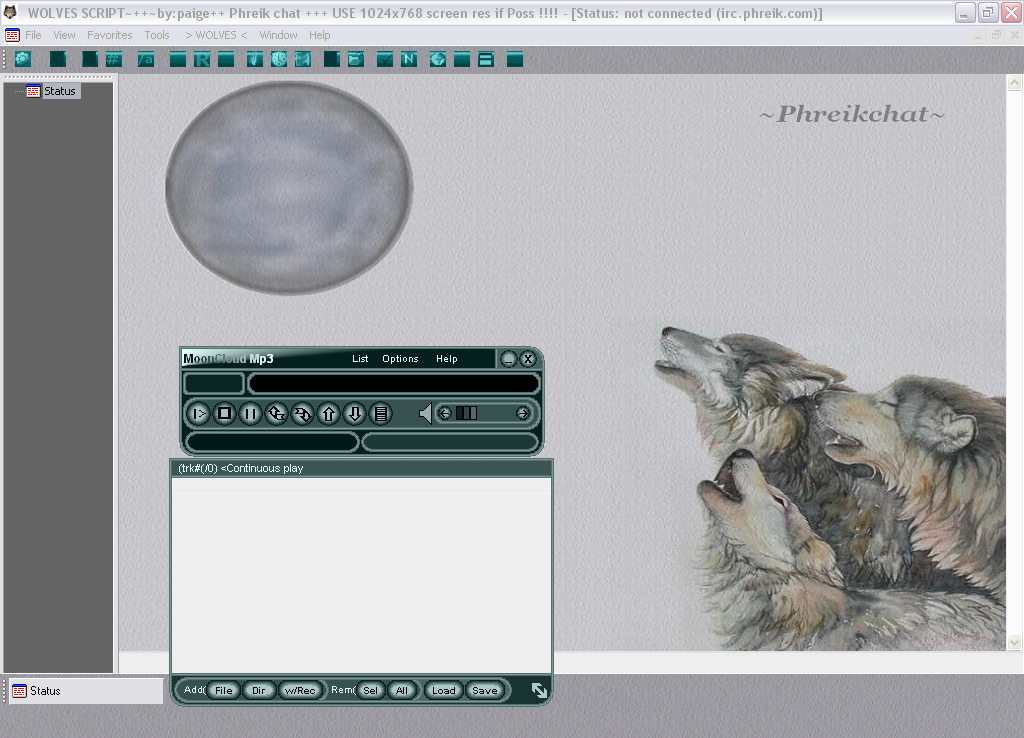The height and width of the screenshot is (738, 1024).
Task: Click the w/Rec add button
Action: [x=300, y=690]
